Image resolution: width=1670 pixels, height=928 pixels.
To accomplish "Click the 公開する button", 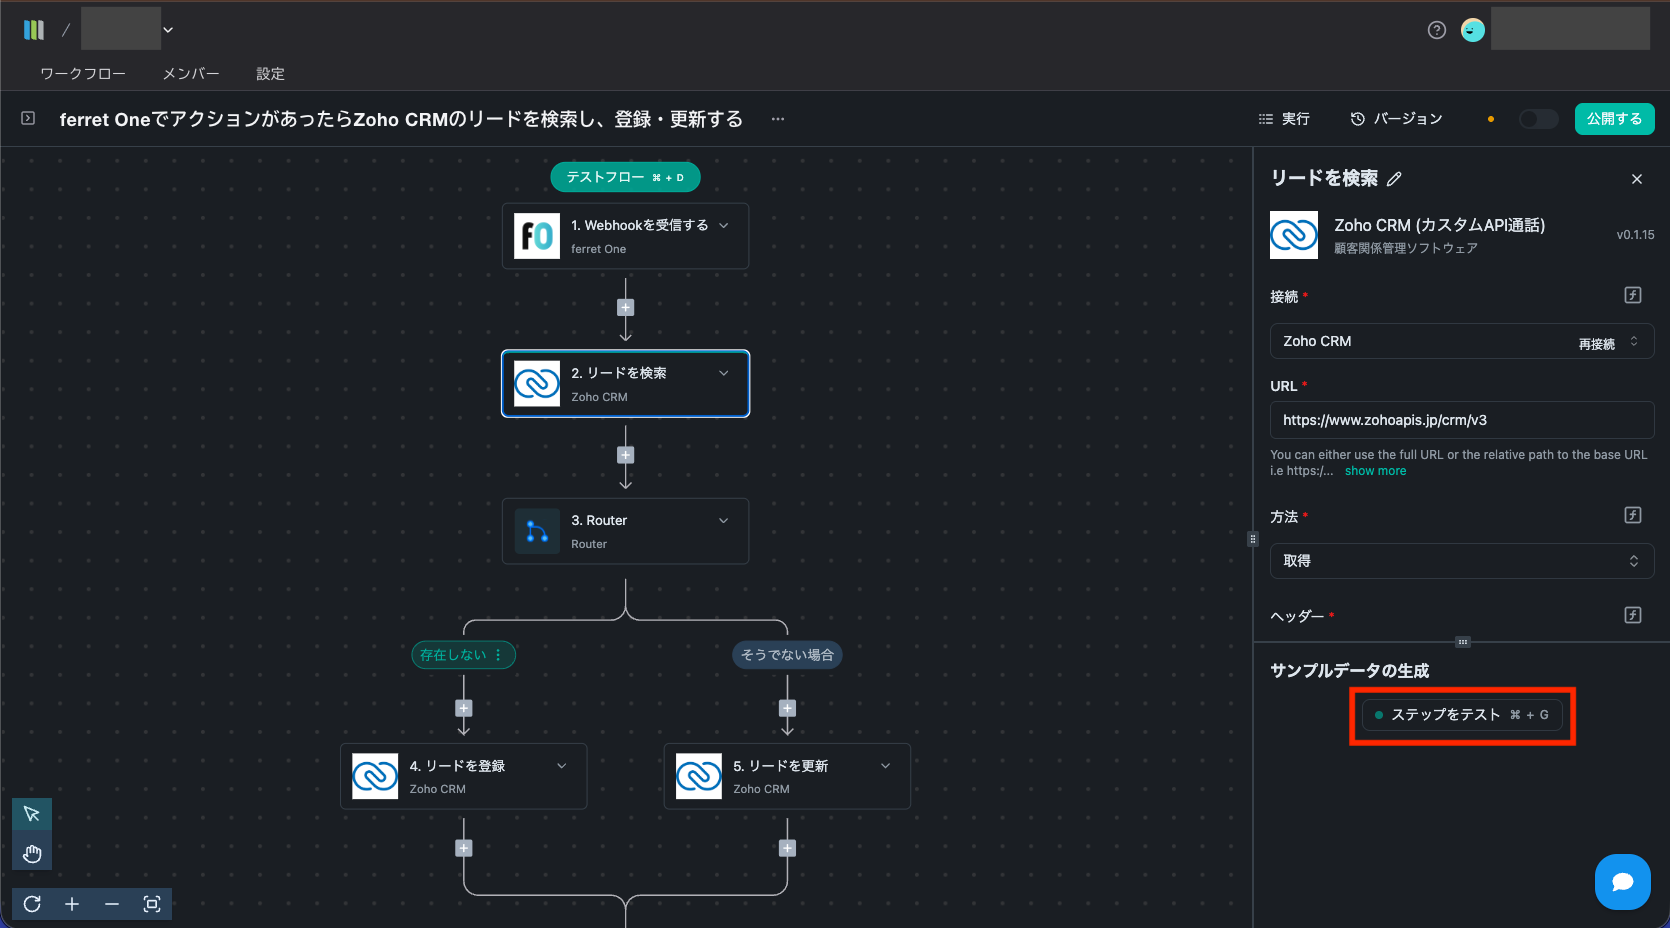I will 1614,119.
